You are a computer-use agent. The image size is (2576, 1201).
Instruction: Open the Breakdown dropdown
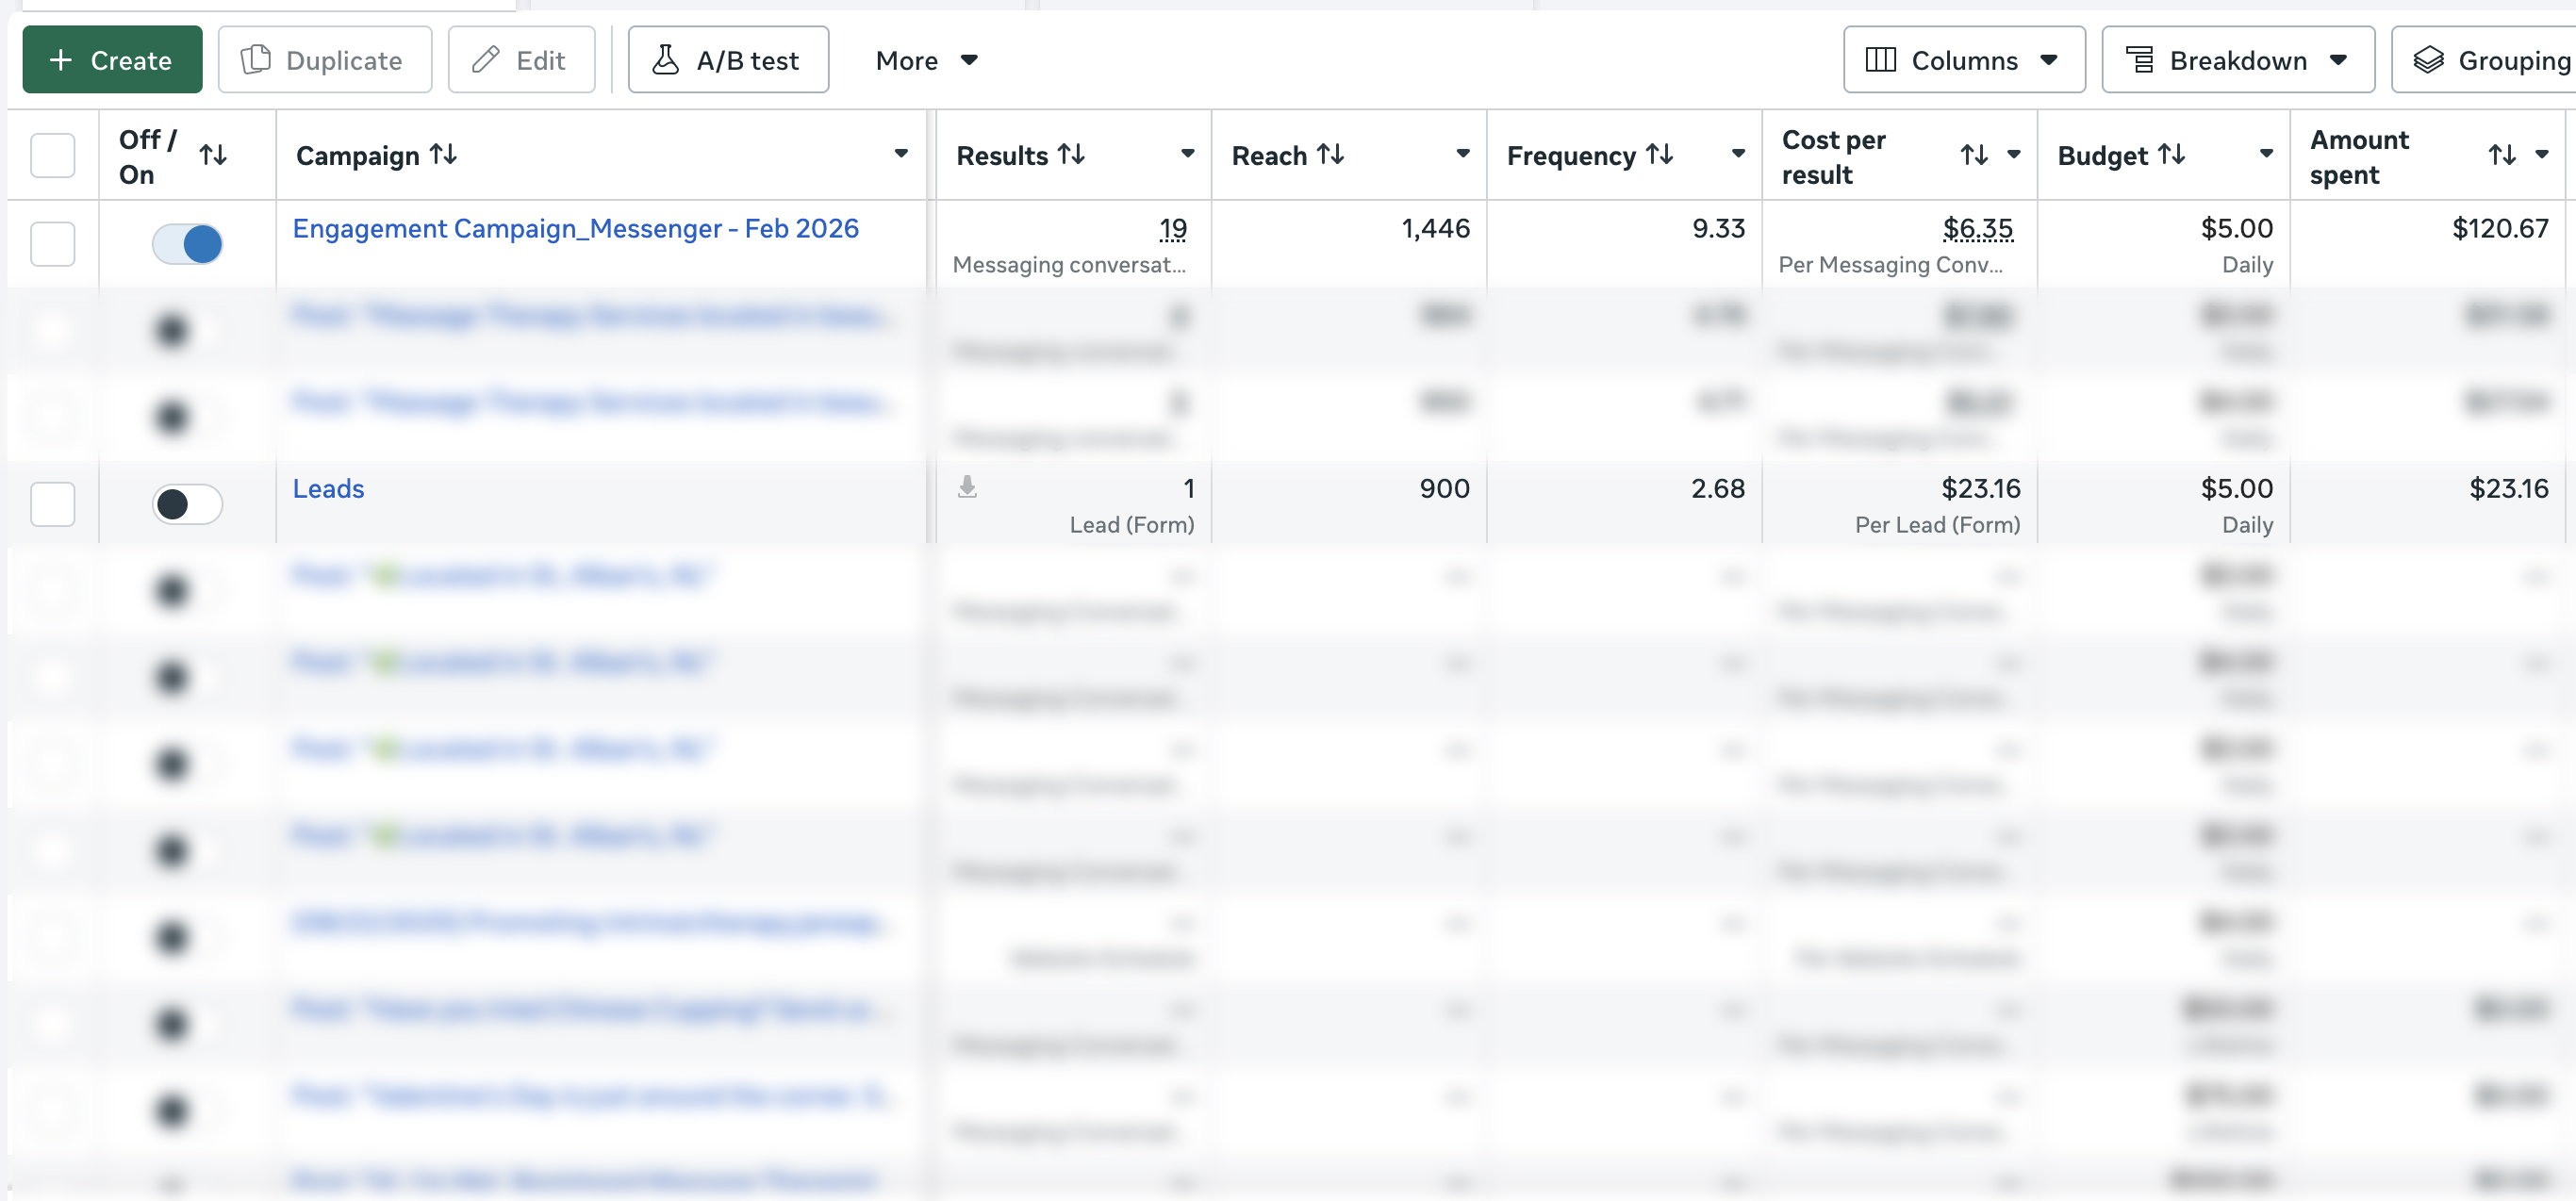2238,60
